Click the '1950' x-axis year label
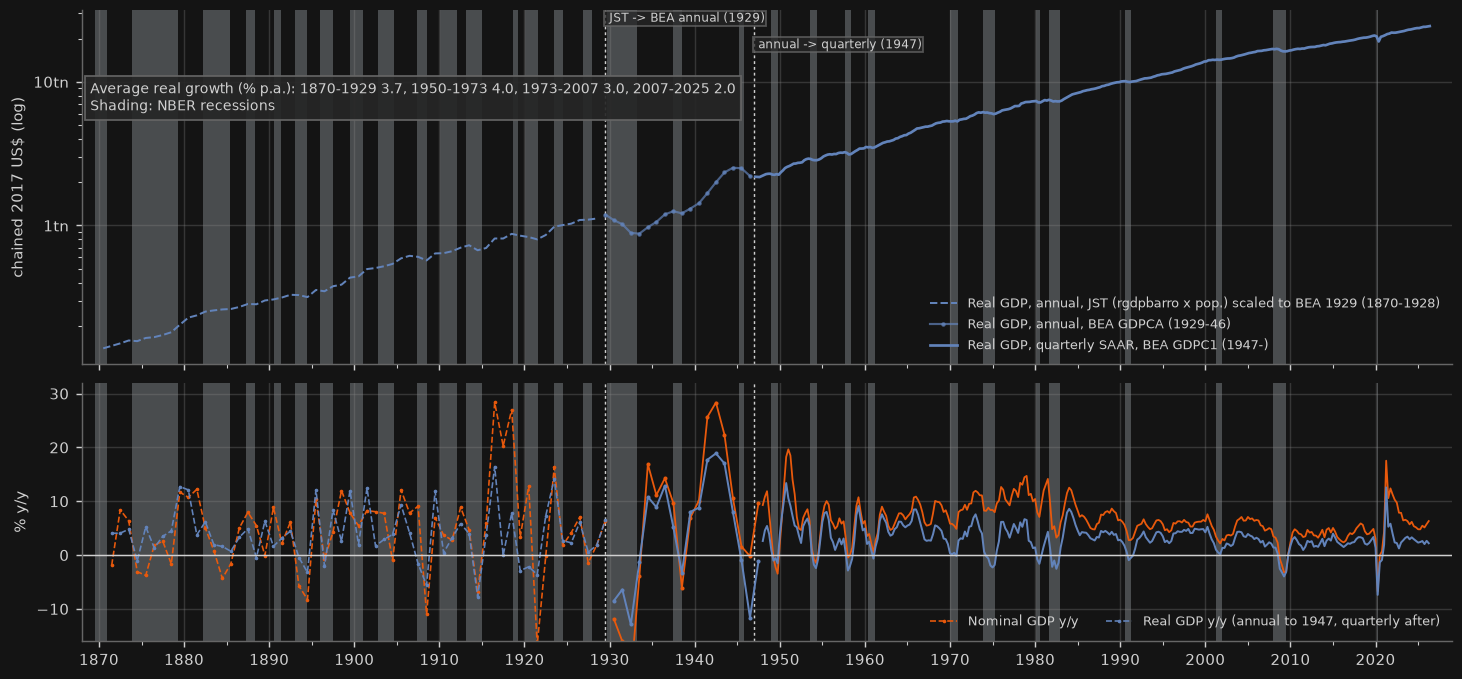Image resolution: width=1462 pixels, height=679 pixels. click(x=779, y=660)
